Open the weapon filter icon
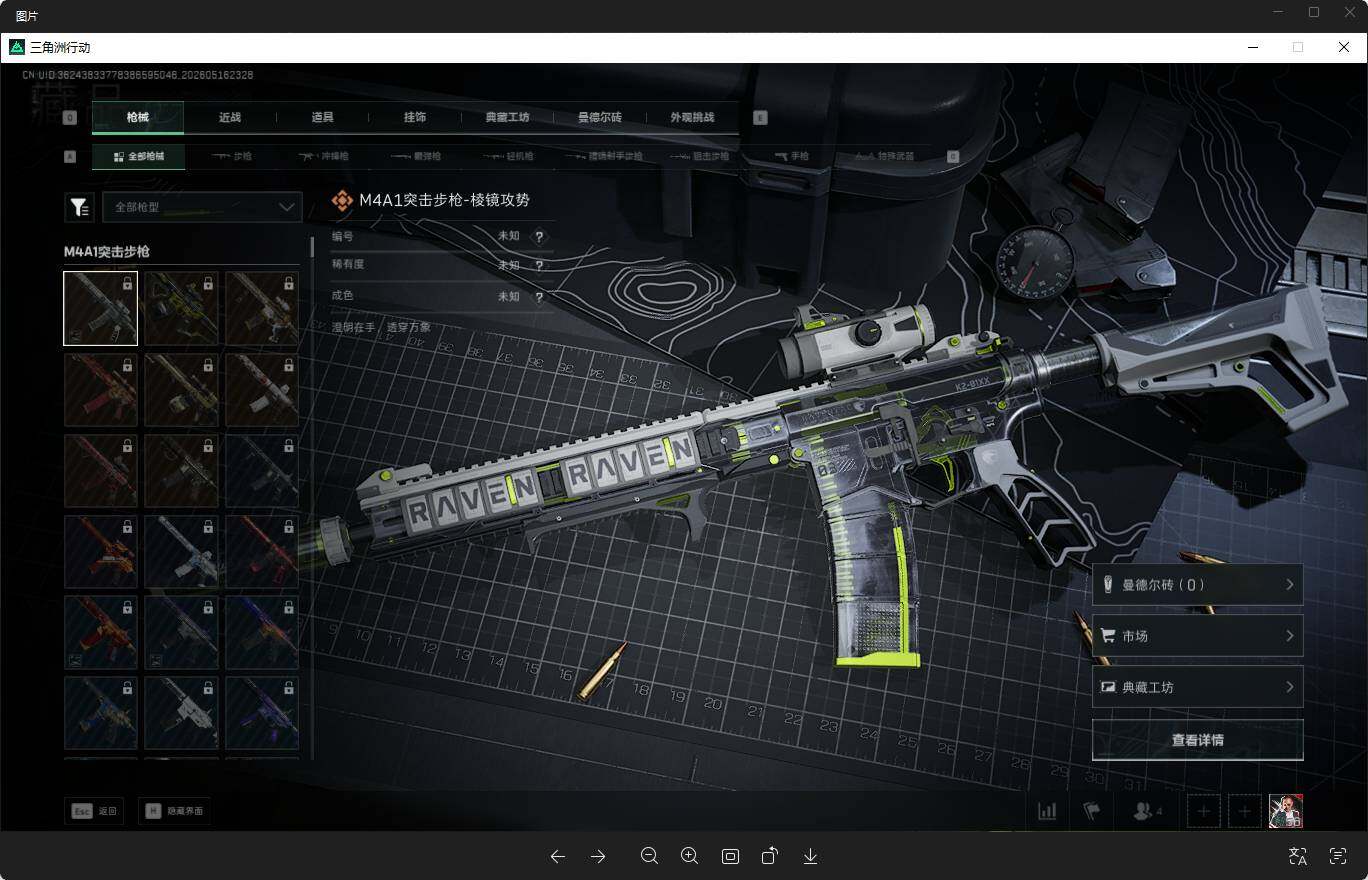This screenshot has width=1368, height=880. tap(79, 207)
